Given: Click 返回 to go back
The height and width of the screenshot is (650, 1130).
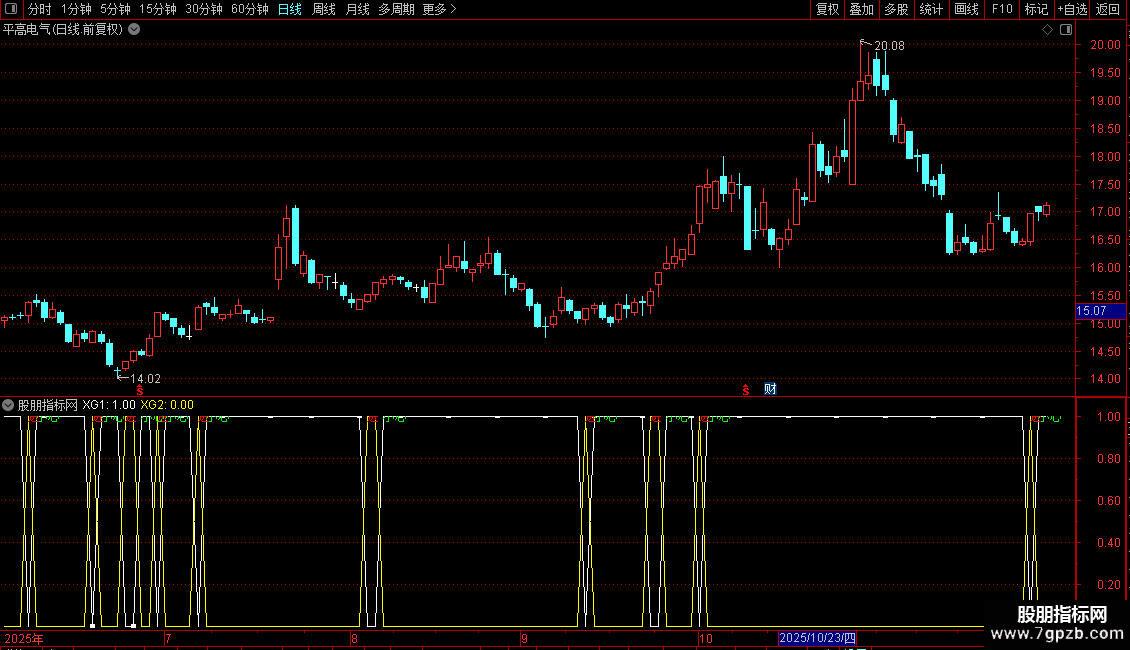Looking at the screenshot, I should click(x=1108, y=9).
